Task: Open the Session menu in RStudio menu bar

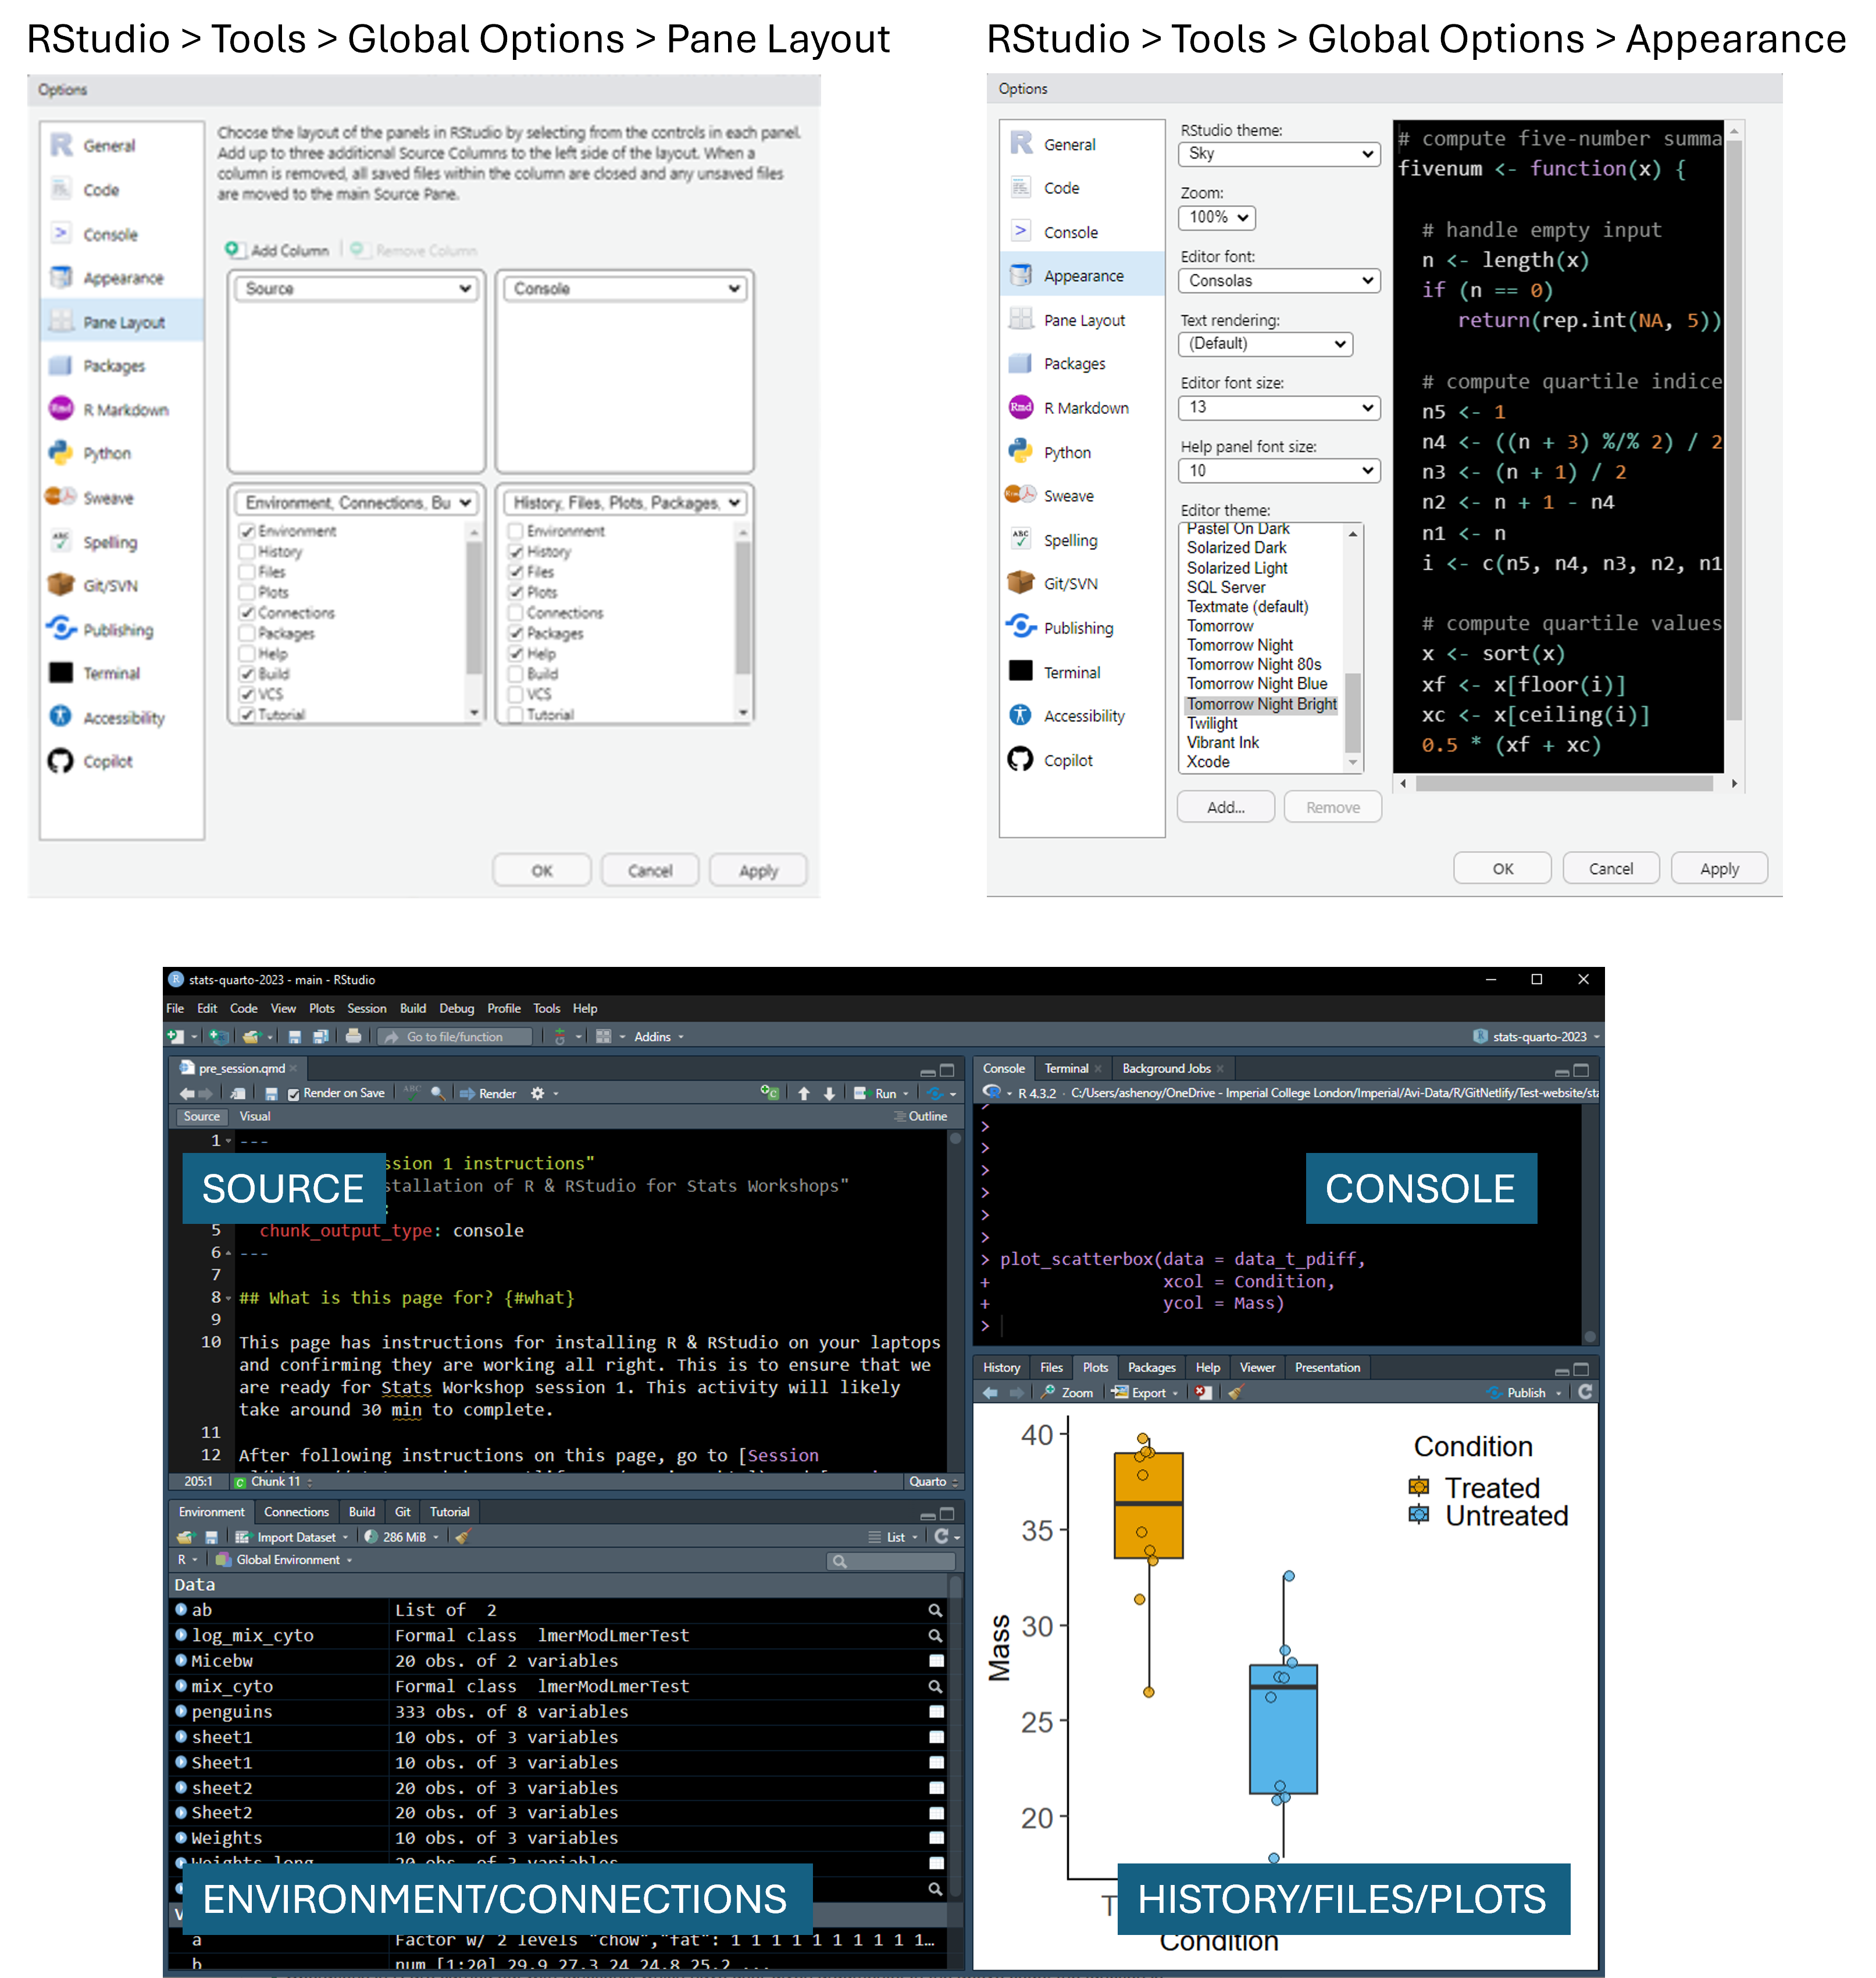Action: point(366,1009)
